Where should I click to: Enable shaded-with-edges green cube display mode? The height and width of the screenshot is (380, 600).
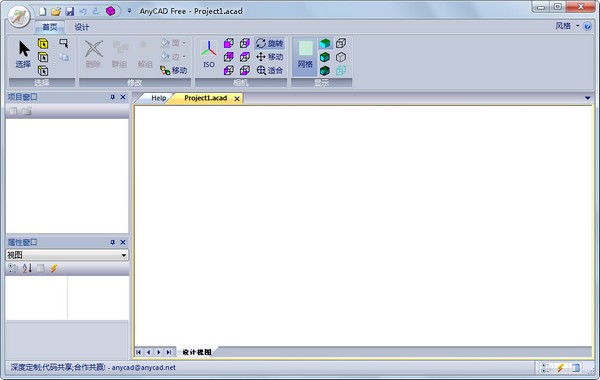(x=325, y=57)
